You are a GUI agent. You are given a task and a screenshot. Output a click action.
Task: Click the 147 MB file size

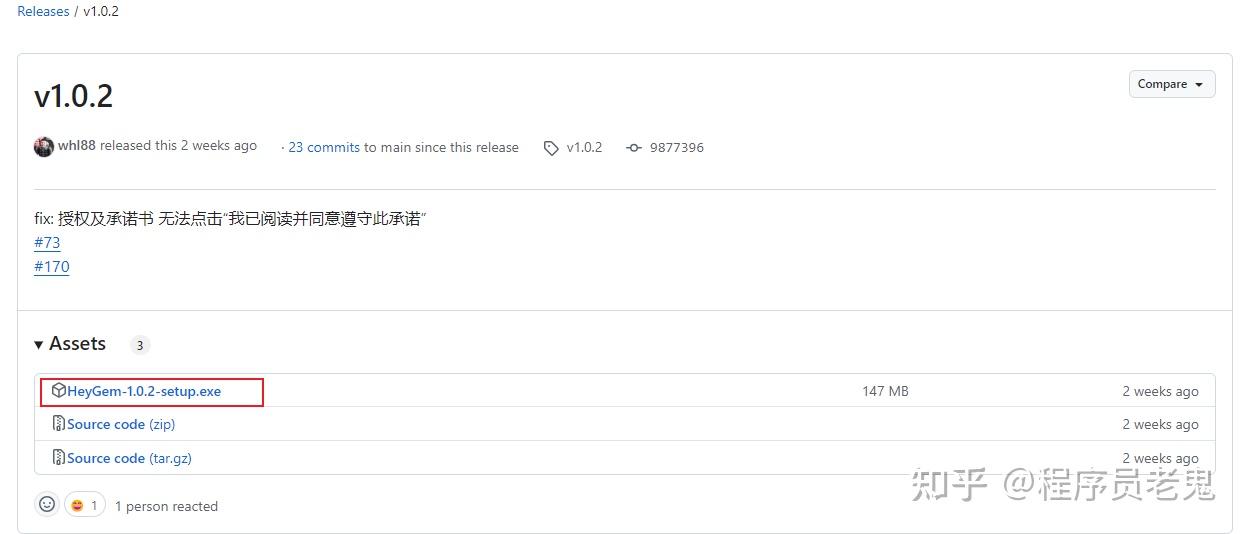pos(885,391)
